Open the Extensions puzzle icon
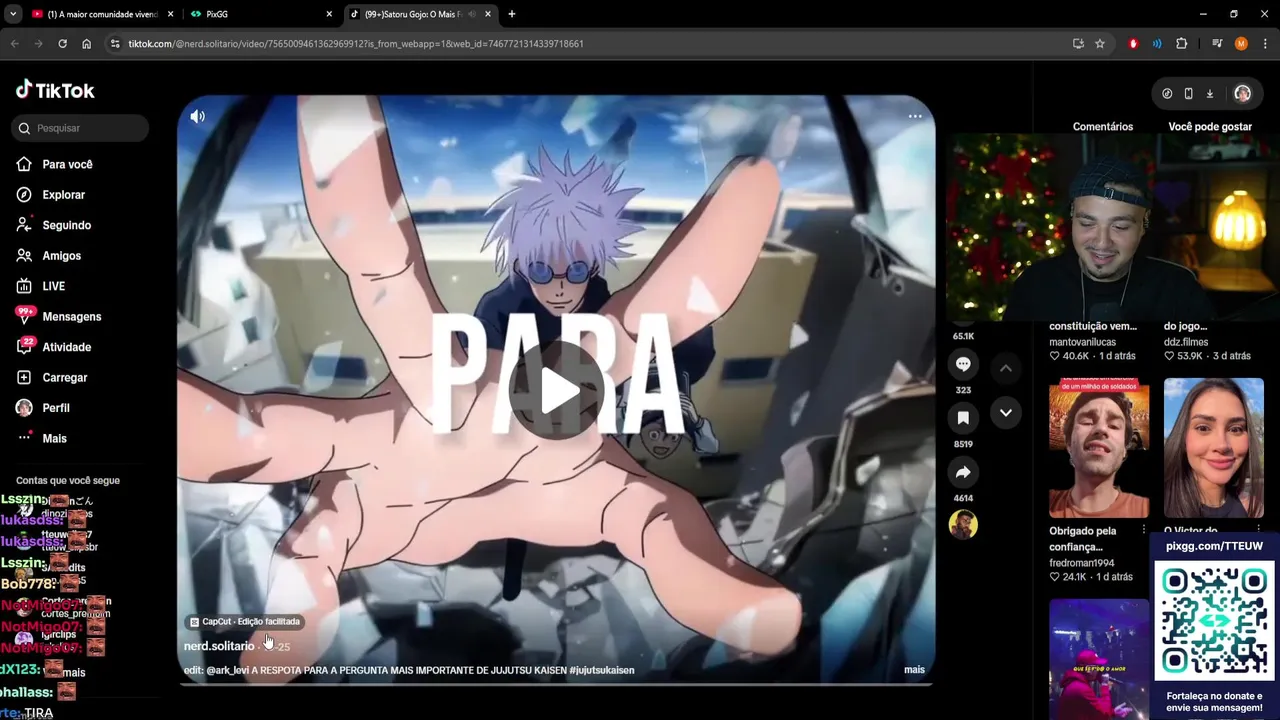This screenshot has height=720, width=1280. point(1182,44)
